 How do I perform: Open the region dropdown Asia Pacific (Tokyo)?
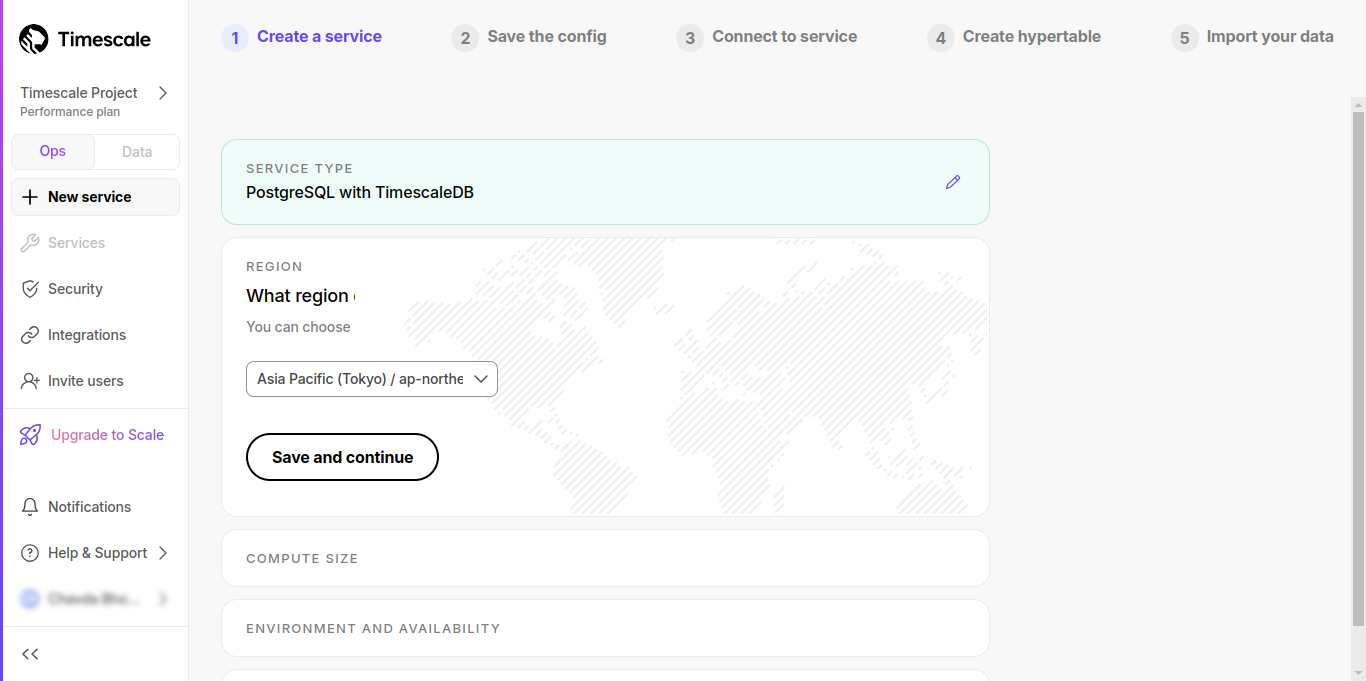coord(372,379)
